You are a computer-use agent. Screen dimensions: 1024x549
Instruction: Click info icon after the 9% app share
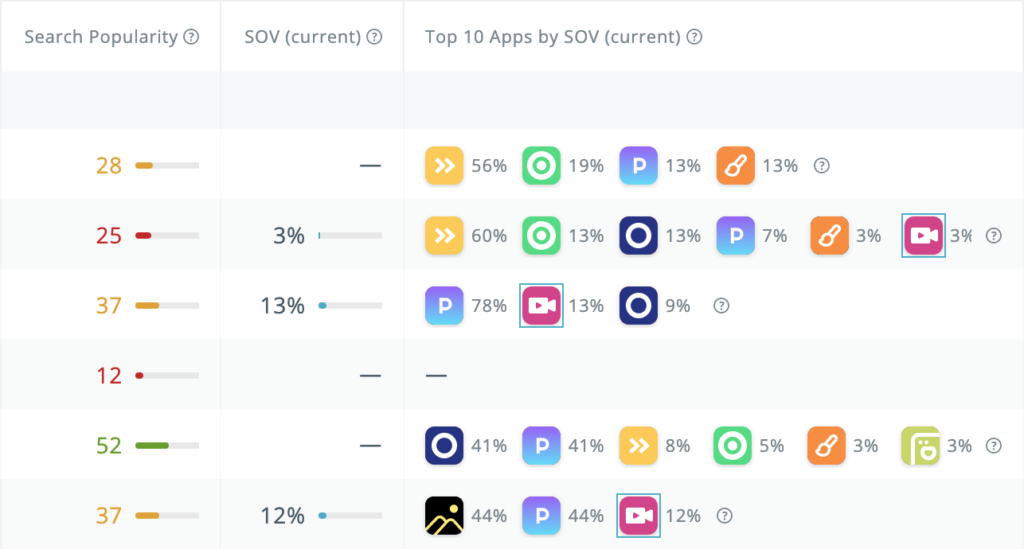click(x=720, y=306)
